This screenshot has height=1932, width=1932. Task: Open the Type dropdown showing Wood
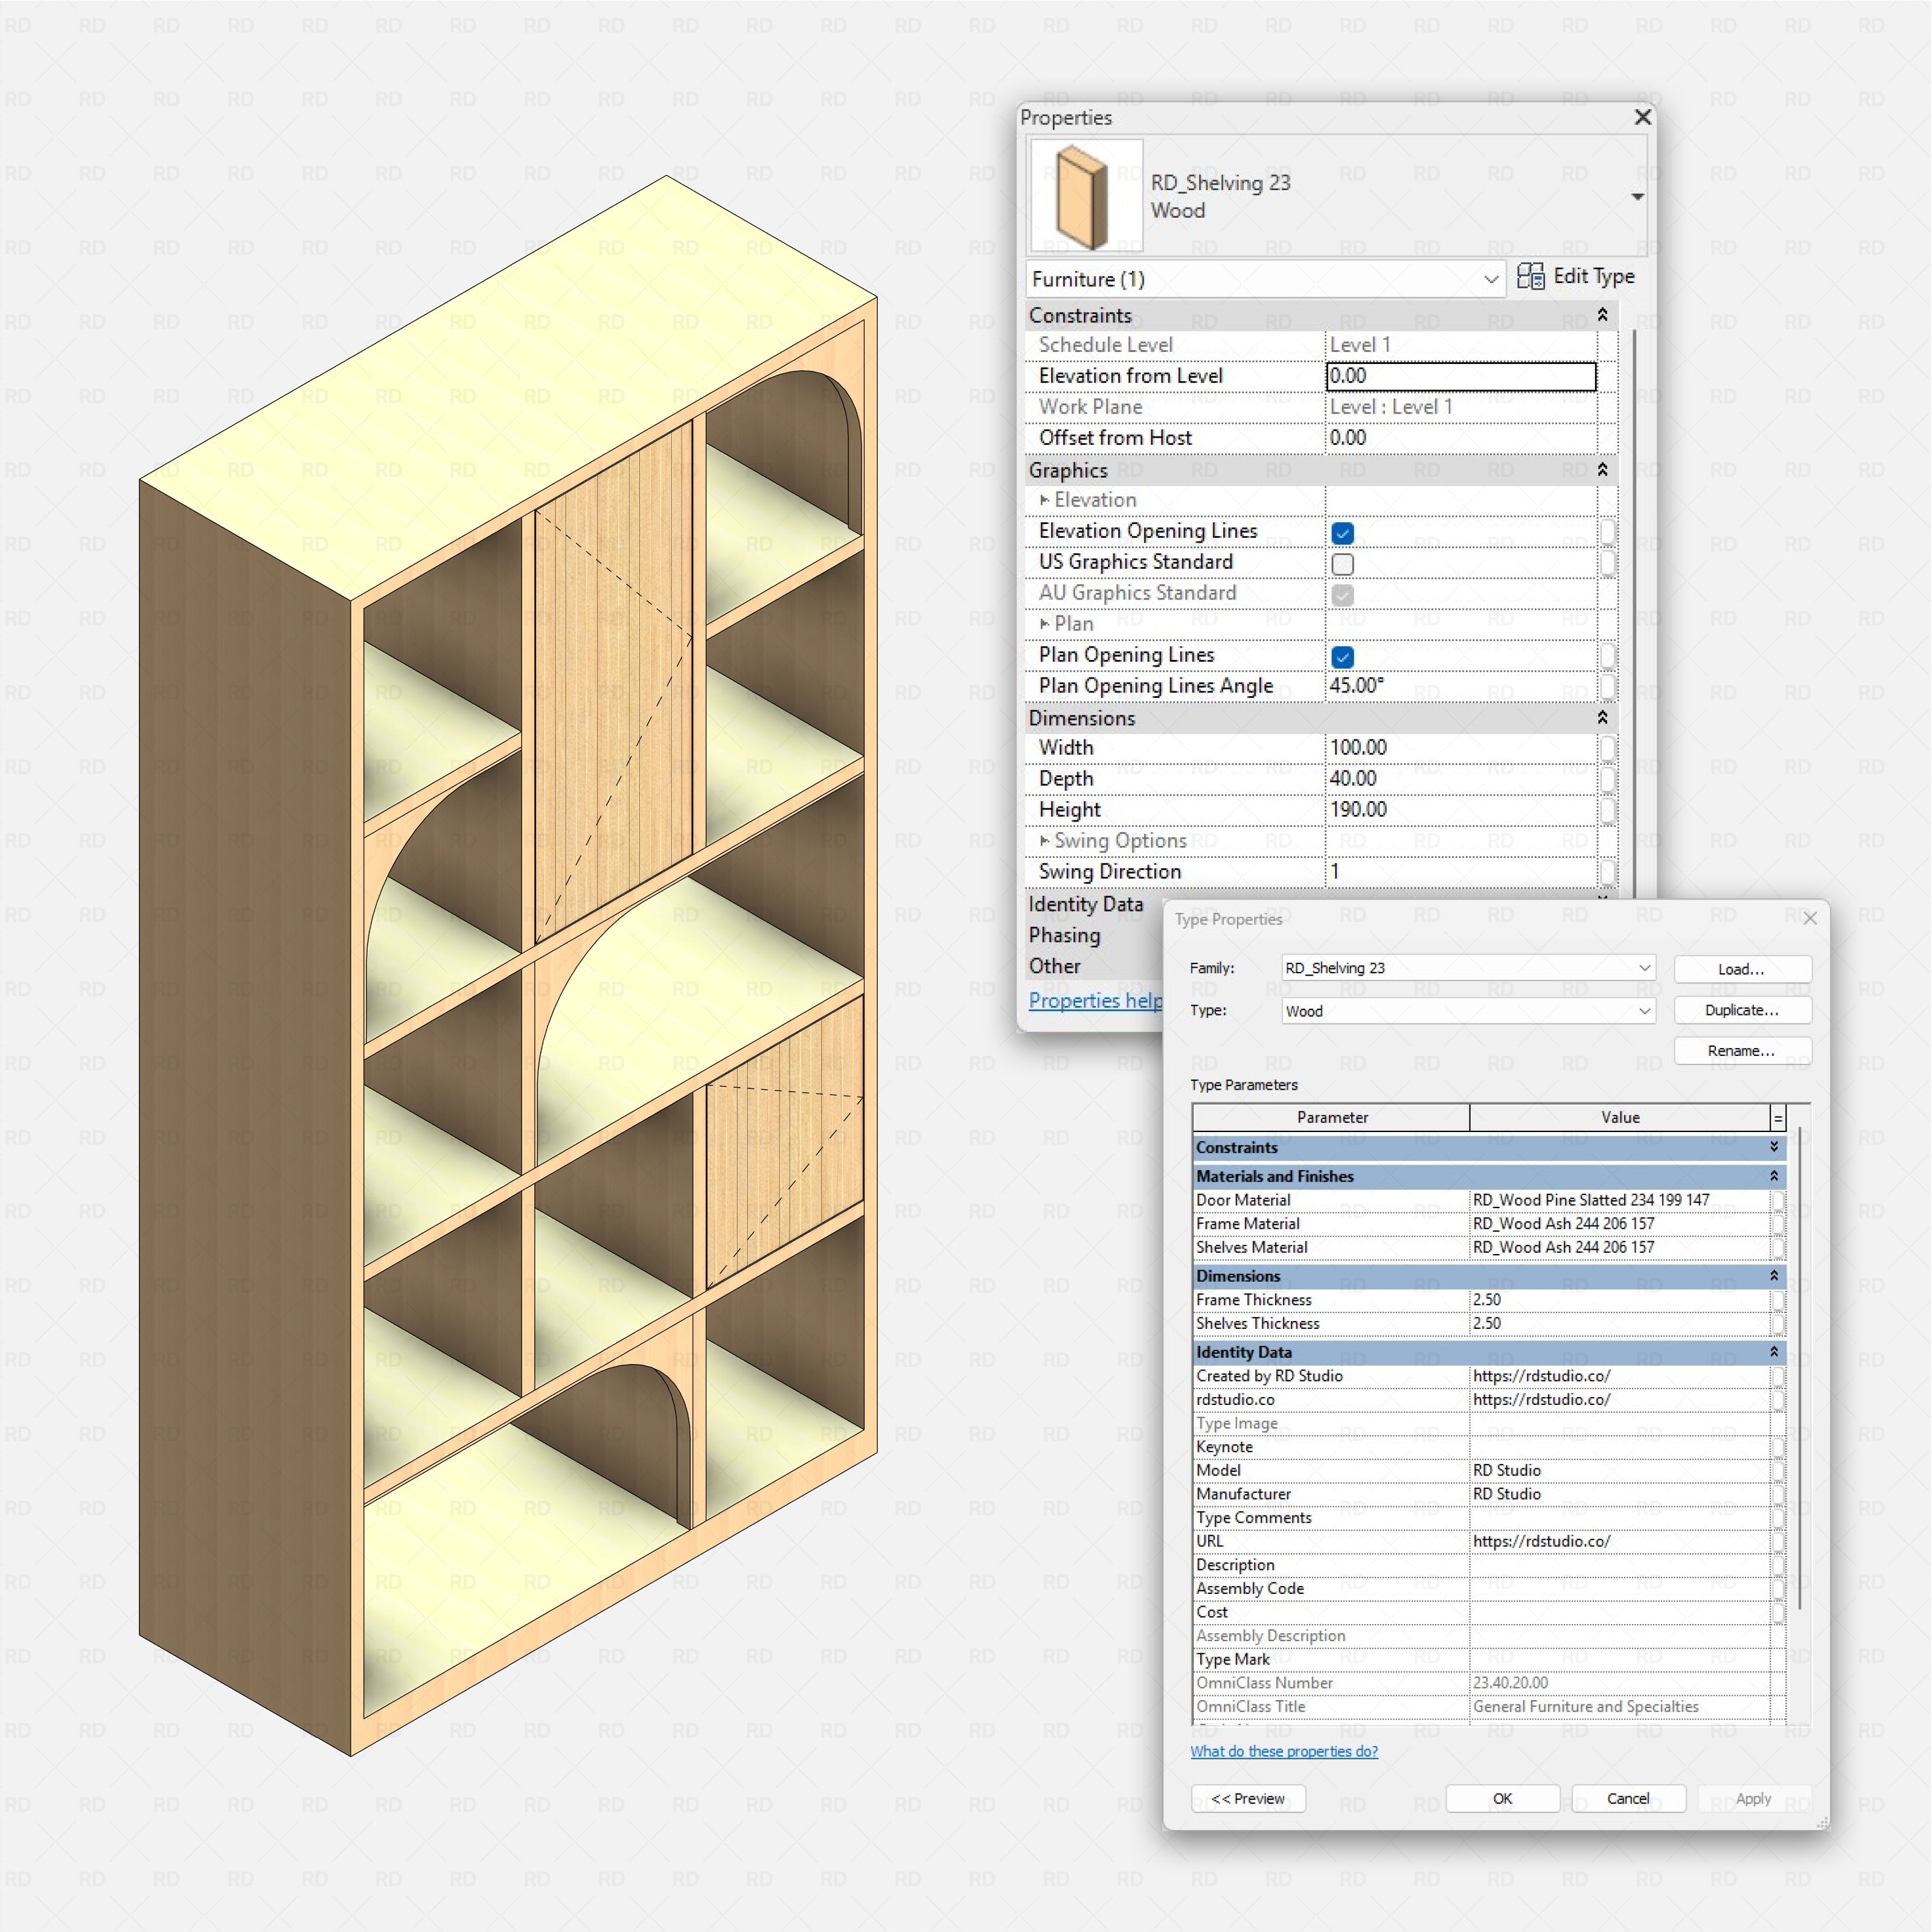pos(1468,1011)
